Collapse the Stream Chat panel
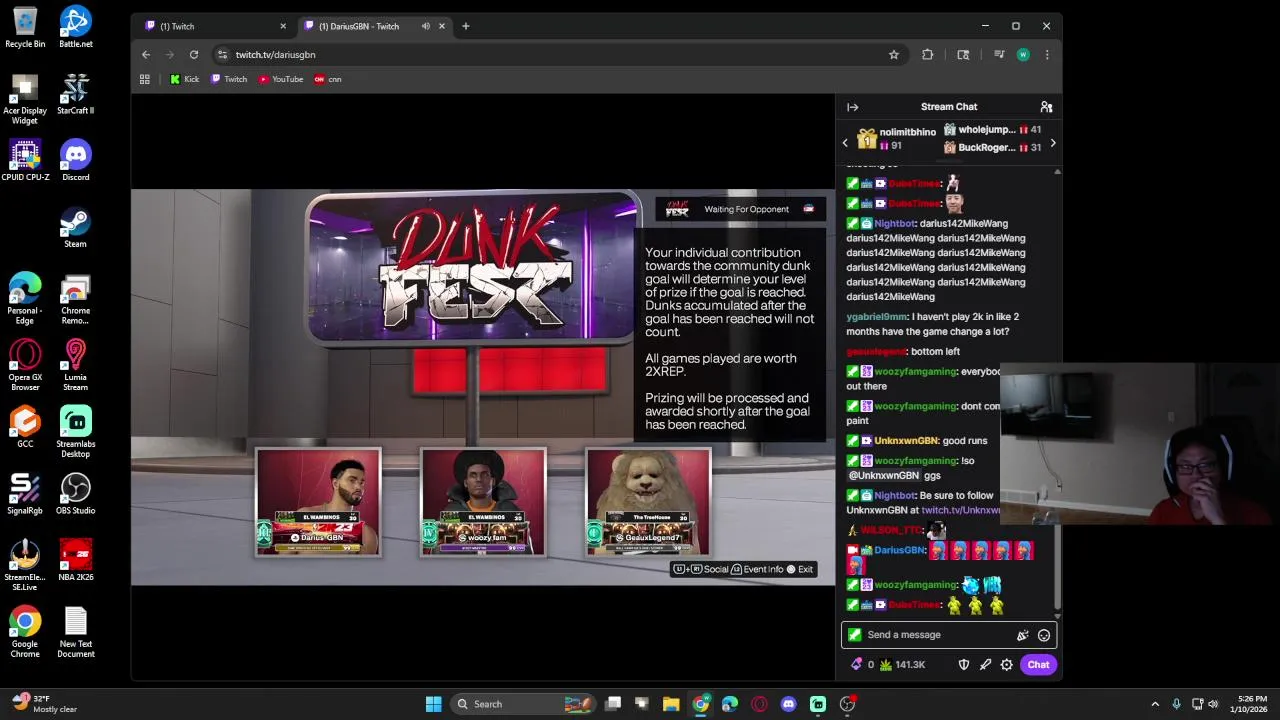This screenshot has height=720, width=1280. point(852,107)
